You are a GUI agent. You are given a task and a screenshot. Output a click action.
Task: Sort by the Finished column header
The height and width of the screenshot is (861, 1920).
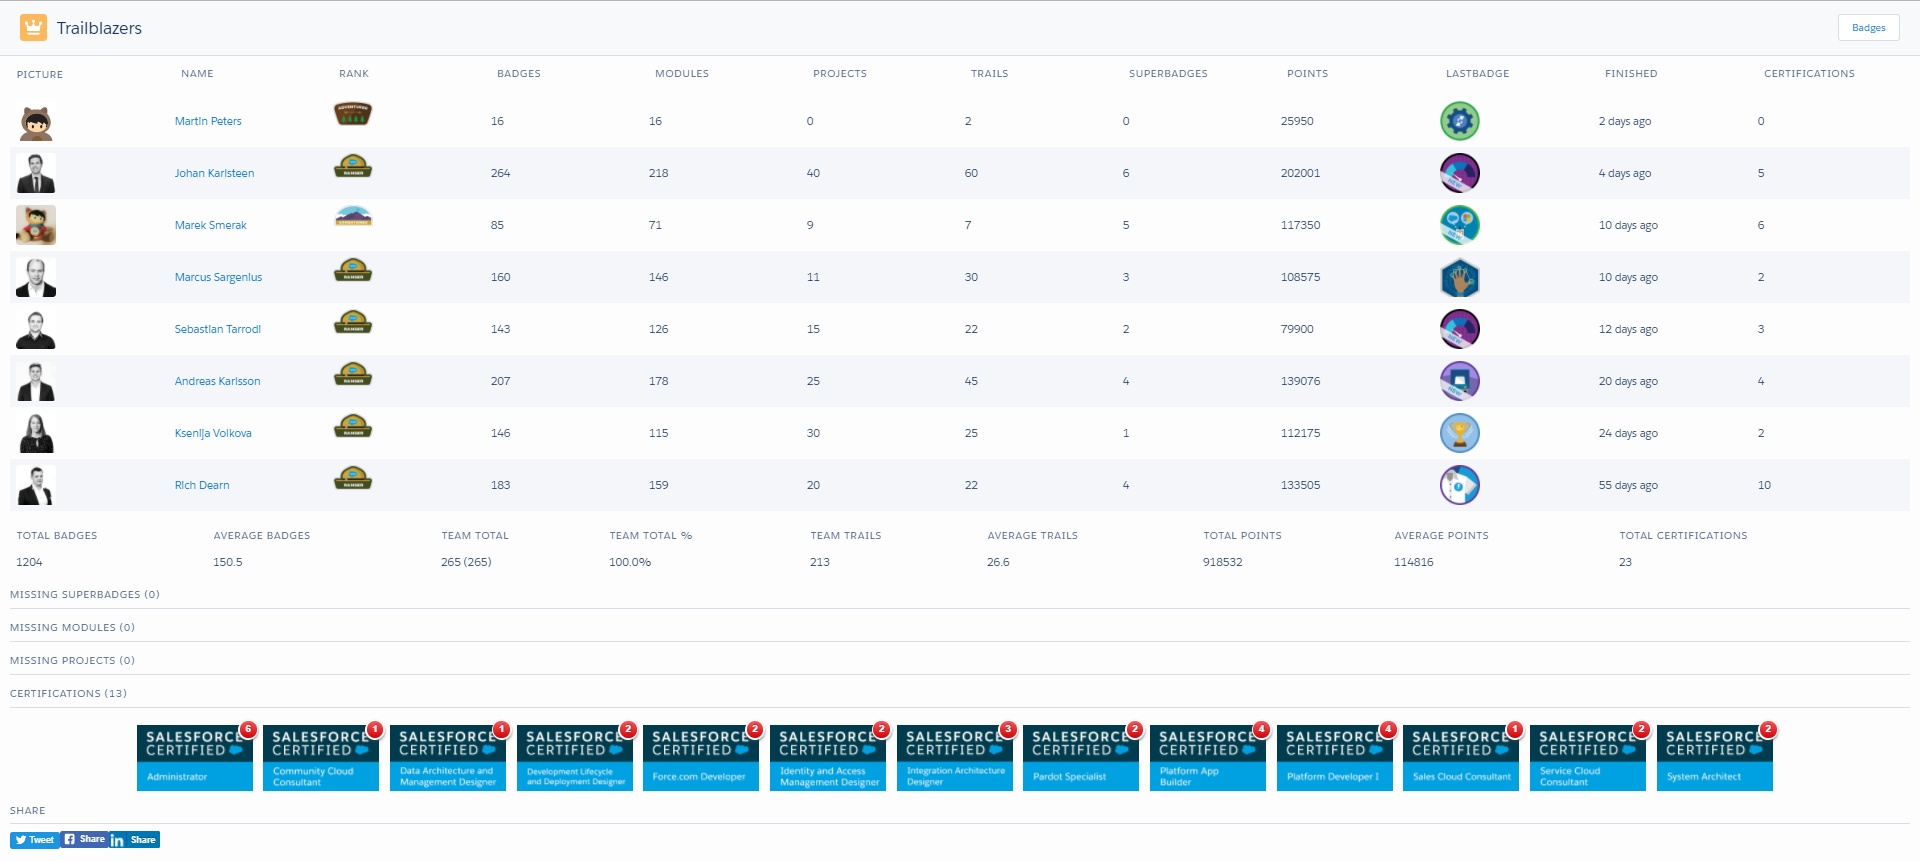pyautogui.click(x=1631, y=74)
